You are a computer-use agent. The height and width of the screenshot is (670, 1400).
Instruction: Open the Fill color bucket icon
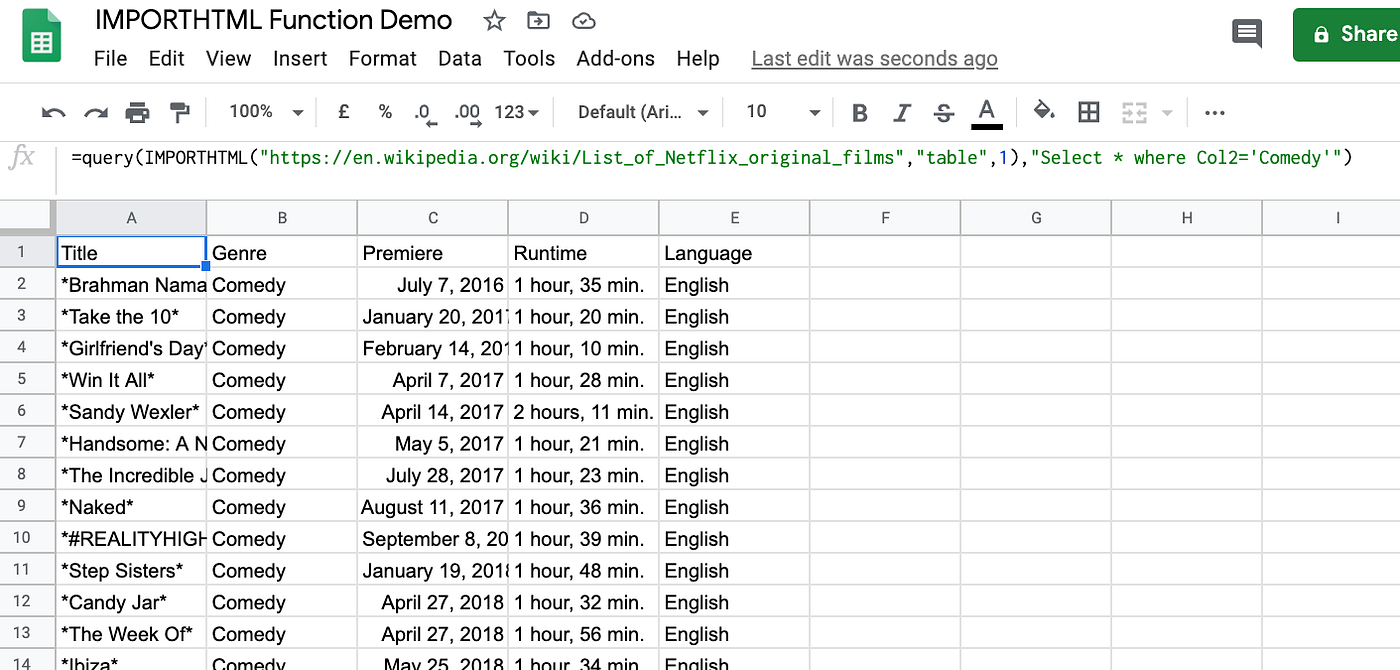coord(1044,111)
